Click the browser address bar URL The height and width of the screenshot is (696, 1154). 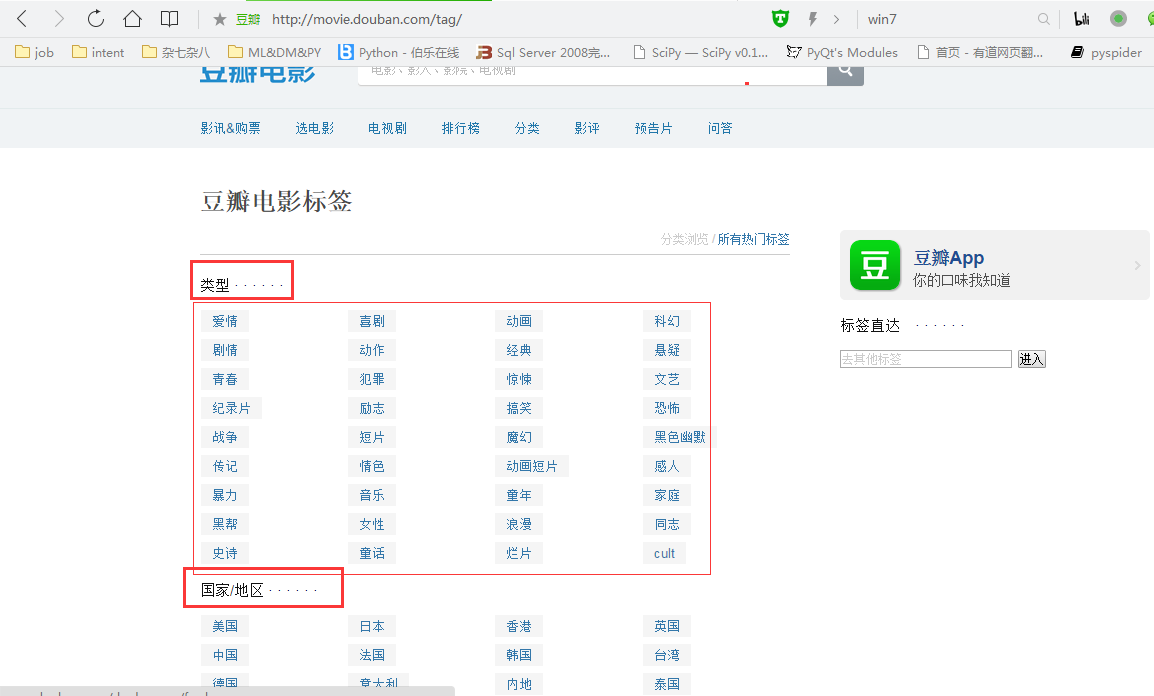[367, 19]
